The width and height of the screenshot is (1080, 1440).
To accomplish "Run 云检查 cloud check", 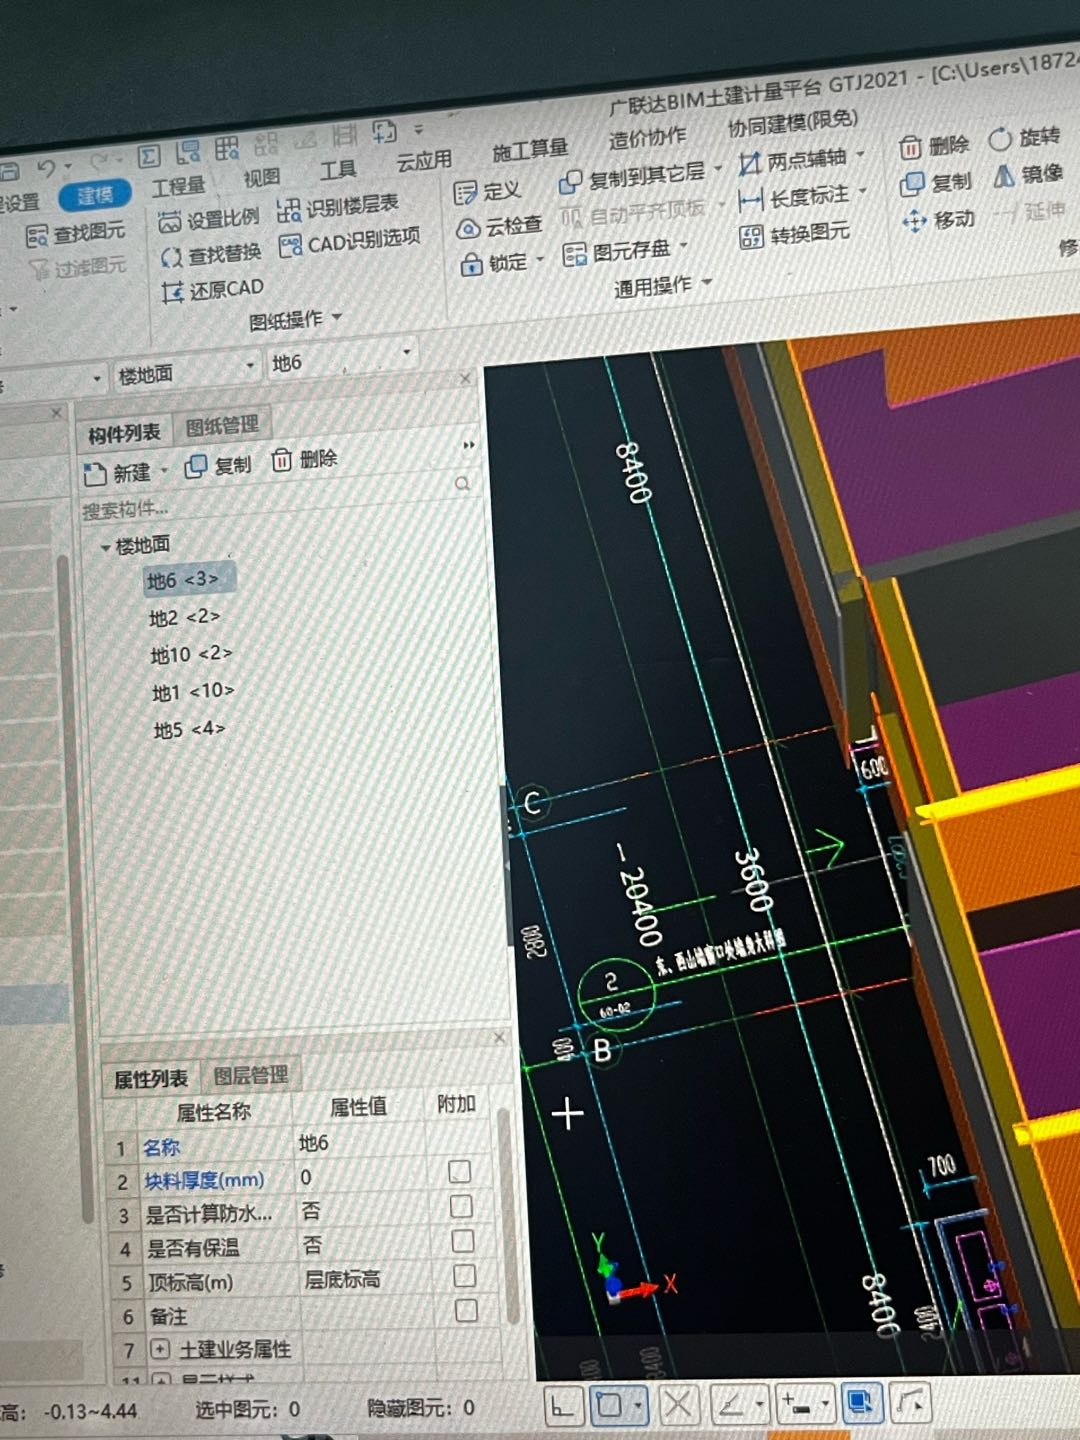I will pyautogui.click(x=499, y=227).
